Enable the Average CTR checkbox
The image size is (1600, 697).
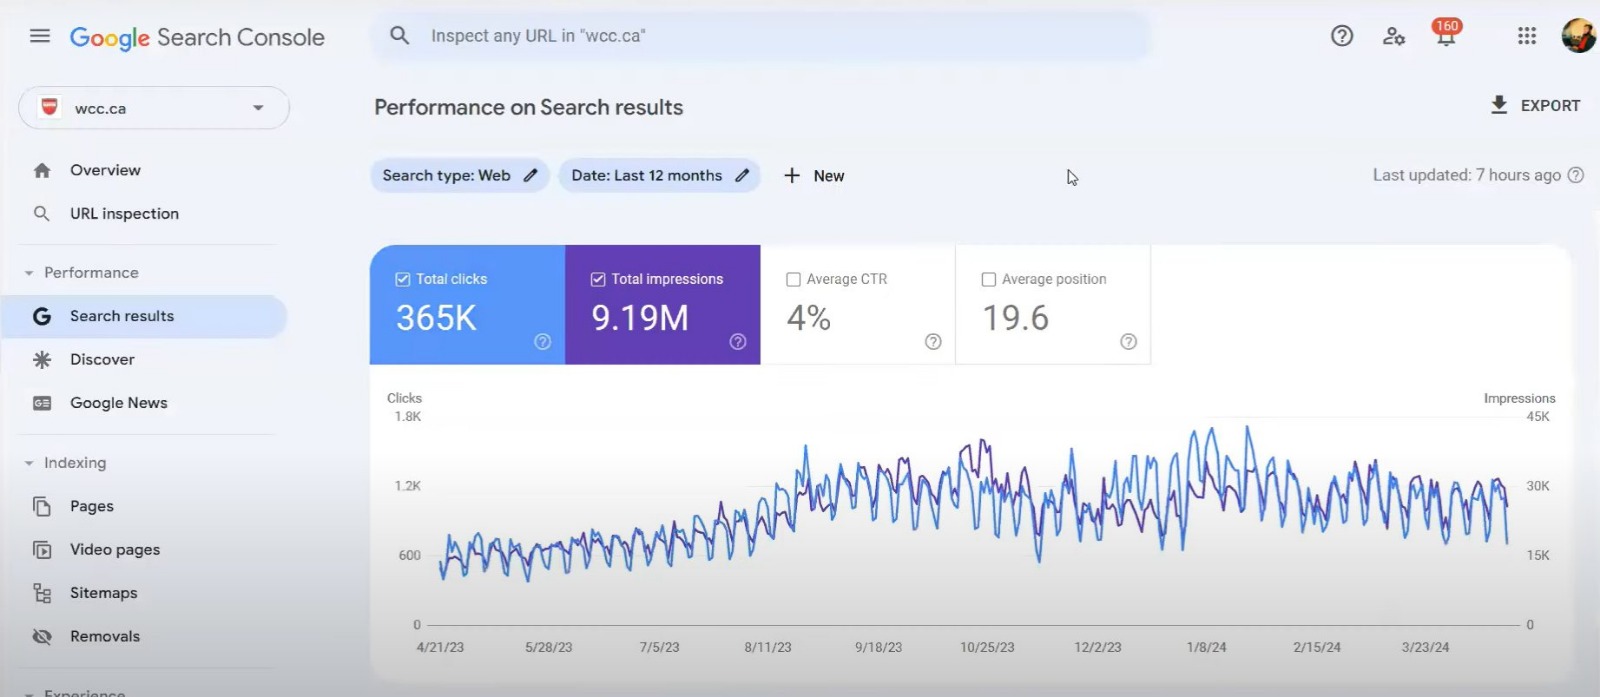pyautogui.click(x=793, y=280)
